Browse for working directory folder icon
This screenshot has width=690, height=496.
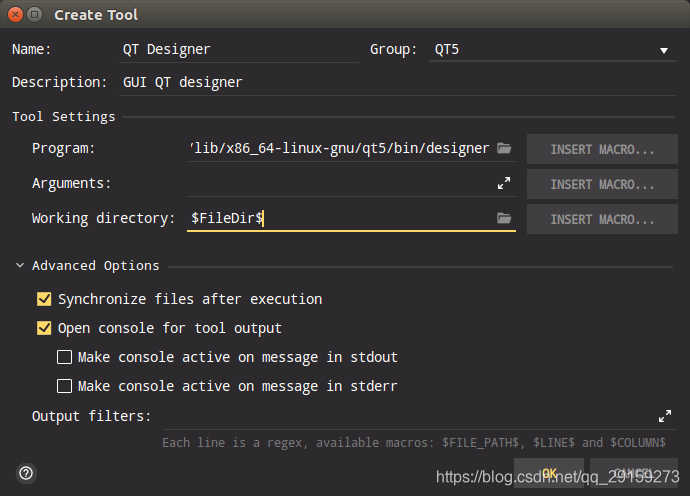(504, 218)
